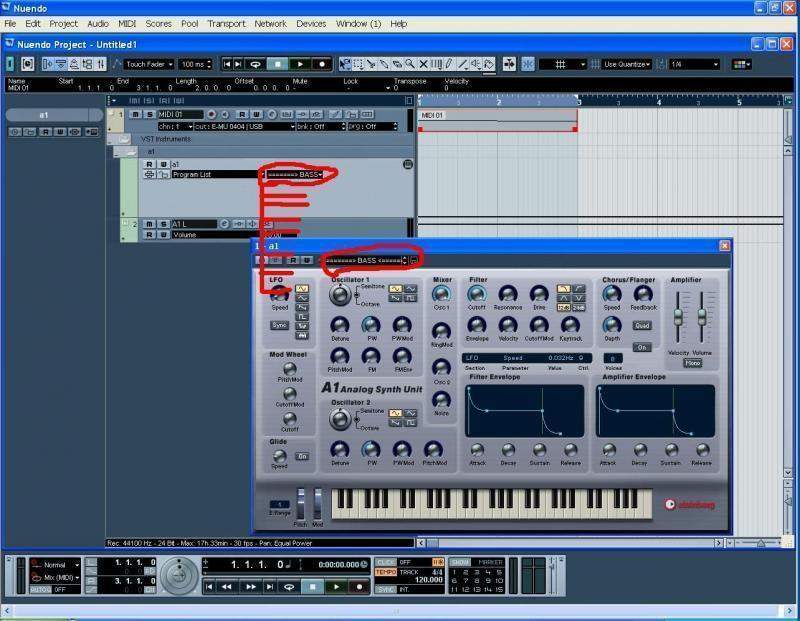Click the Chorus/Flanger Feedback knob

coord(643,294)
